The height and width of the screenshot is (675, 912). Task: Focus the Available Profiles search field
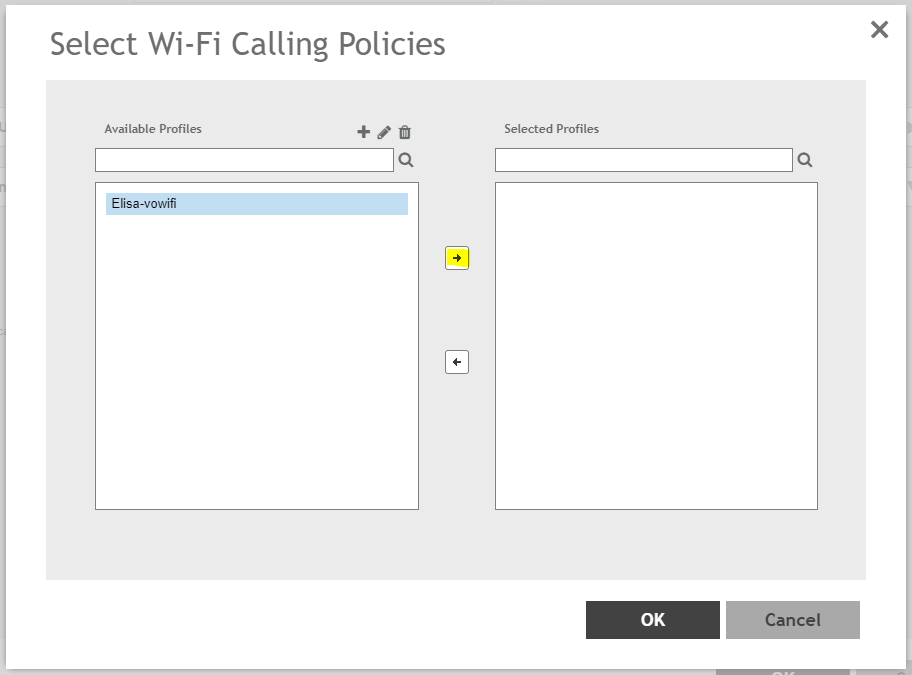click(244, 160)
